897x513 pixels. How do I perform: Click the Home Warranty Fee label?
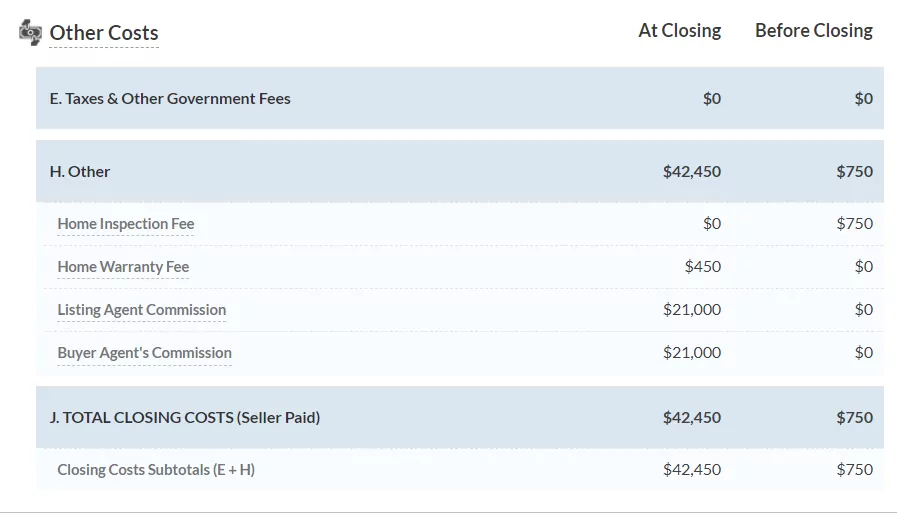coord(123,267)
